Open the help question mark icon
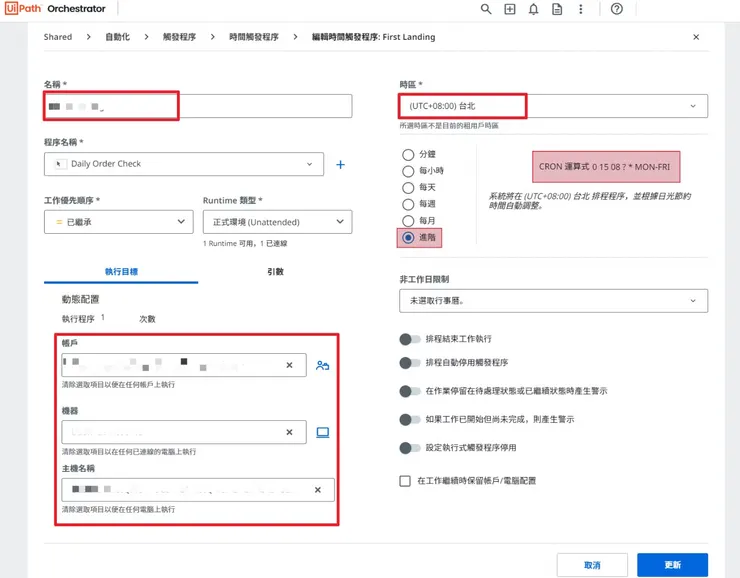Image resolution: width=740 pixels, height=578 pixels. (x=616, y=9)
